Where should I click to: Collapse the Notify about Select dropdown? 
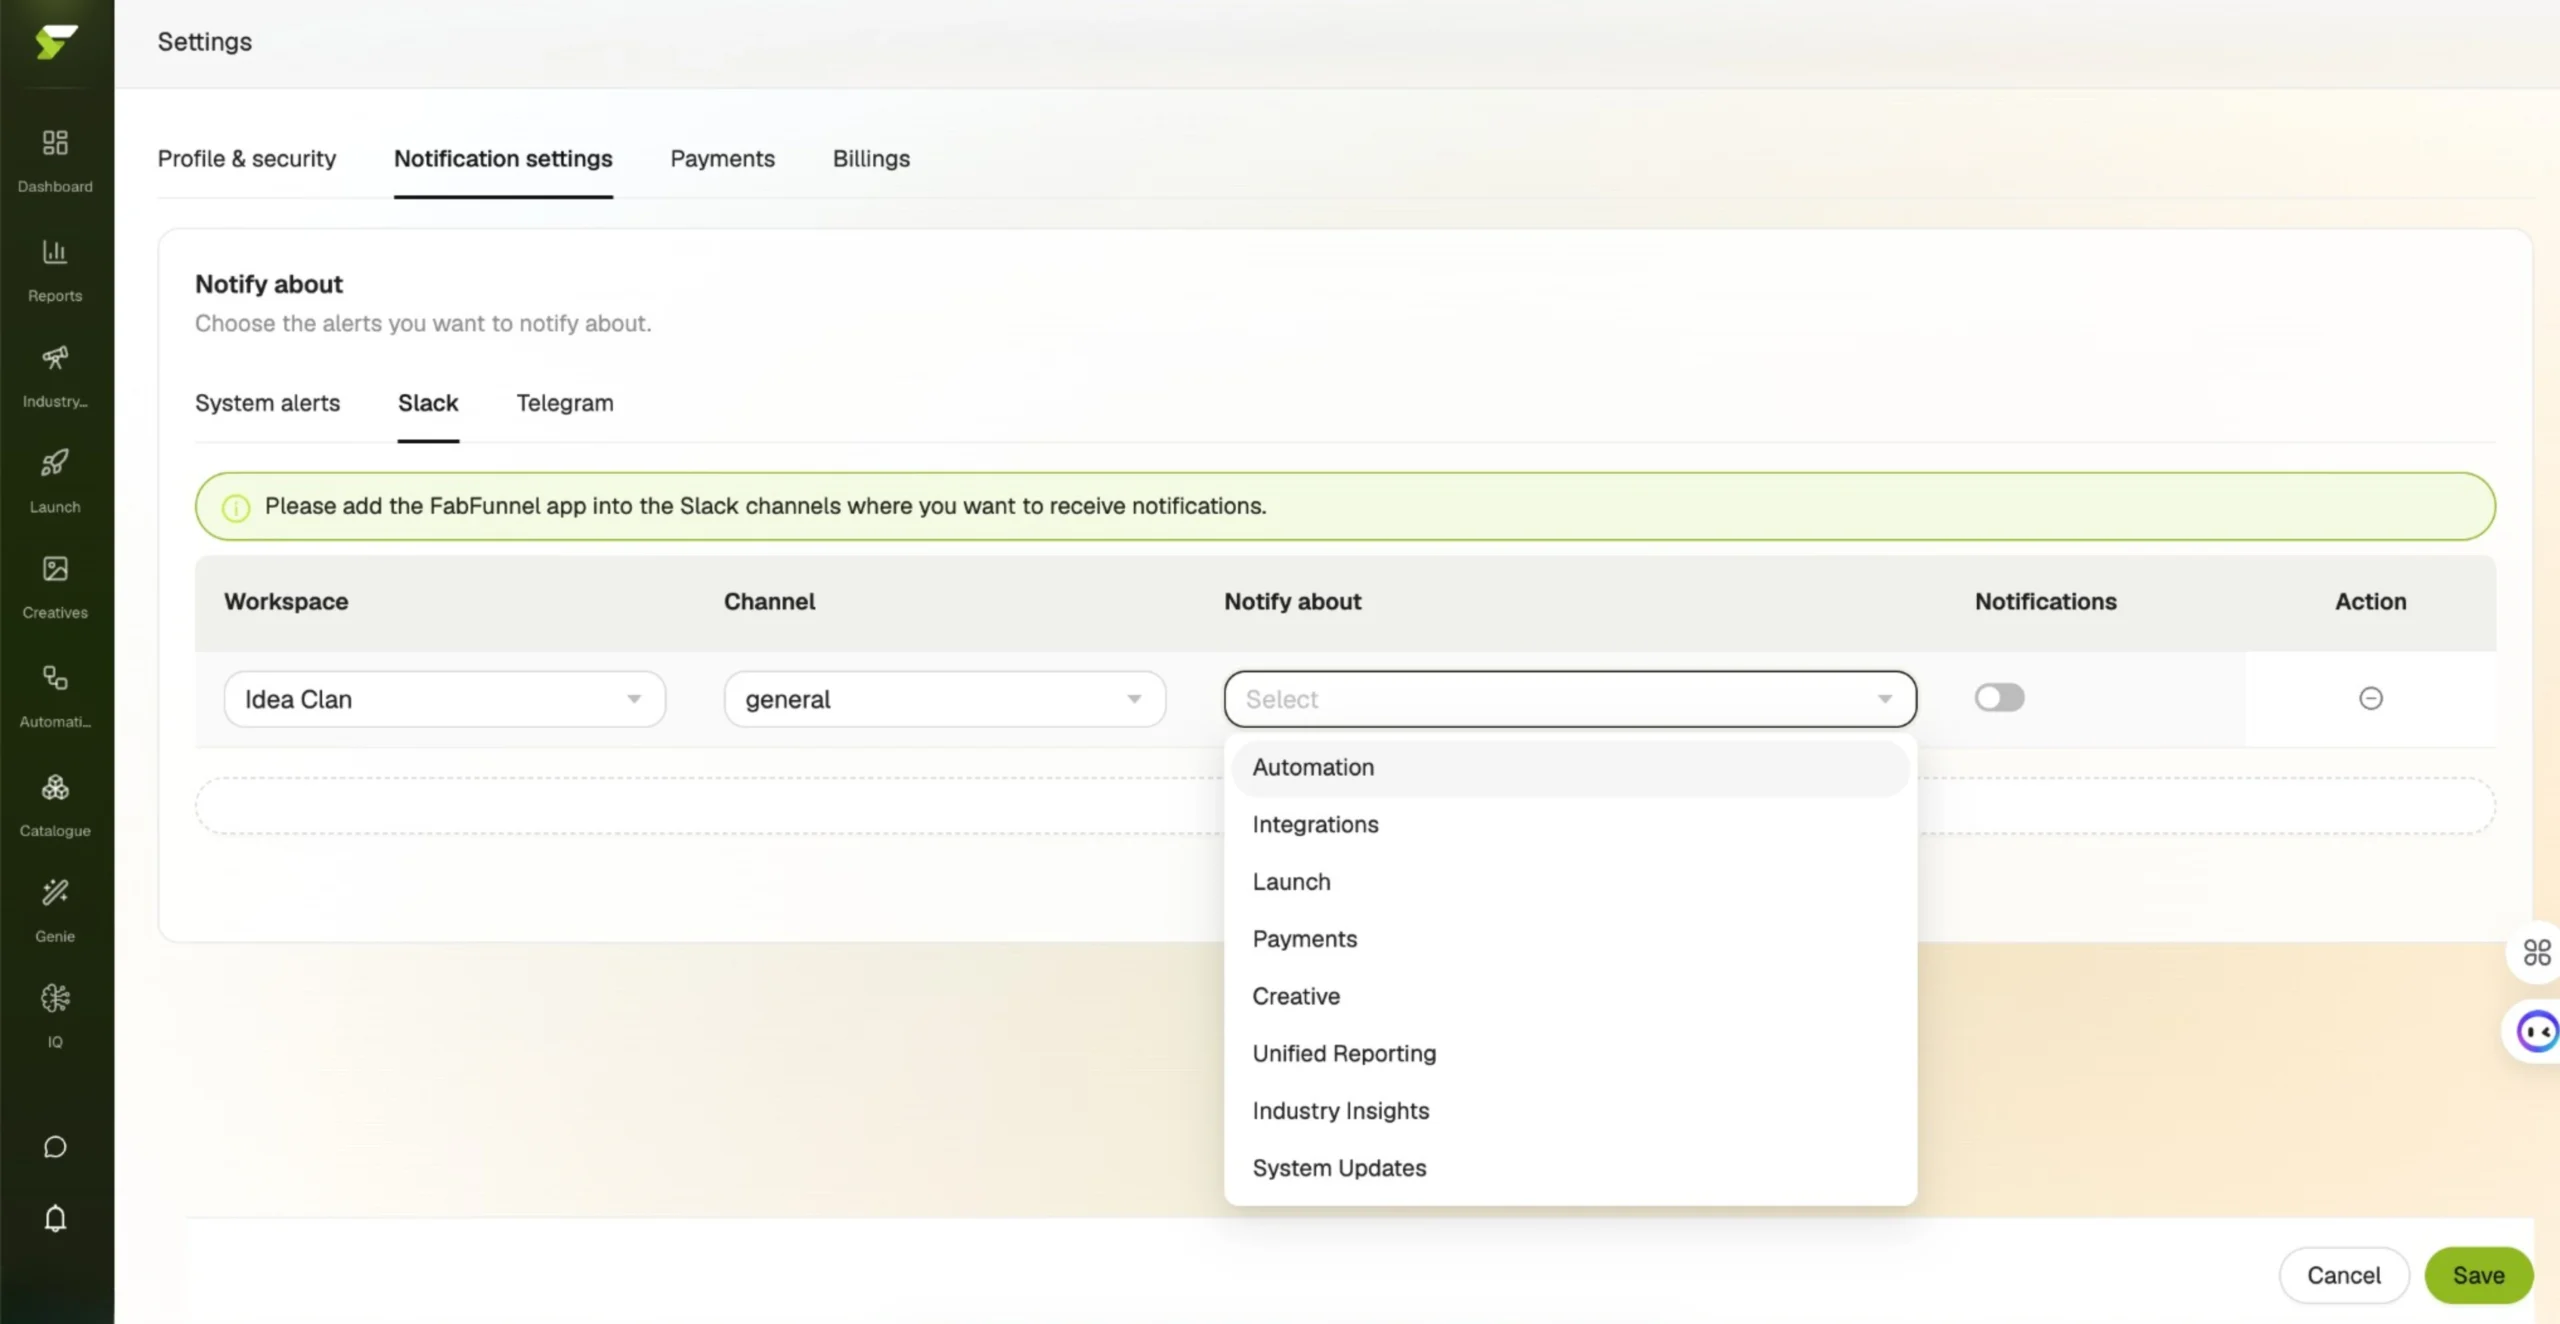1570,699
